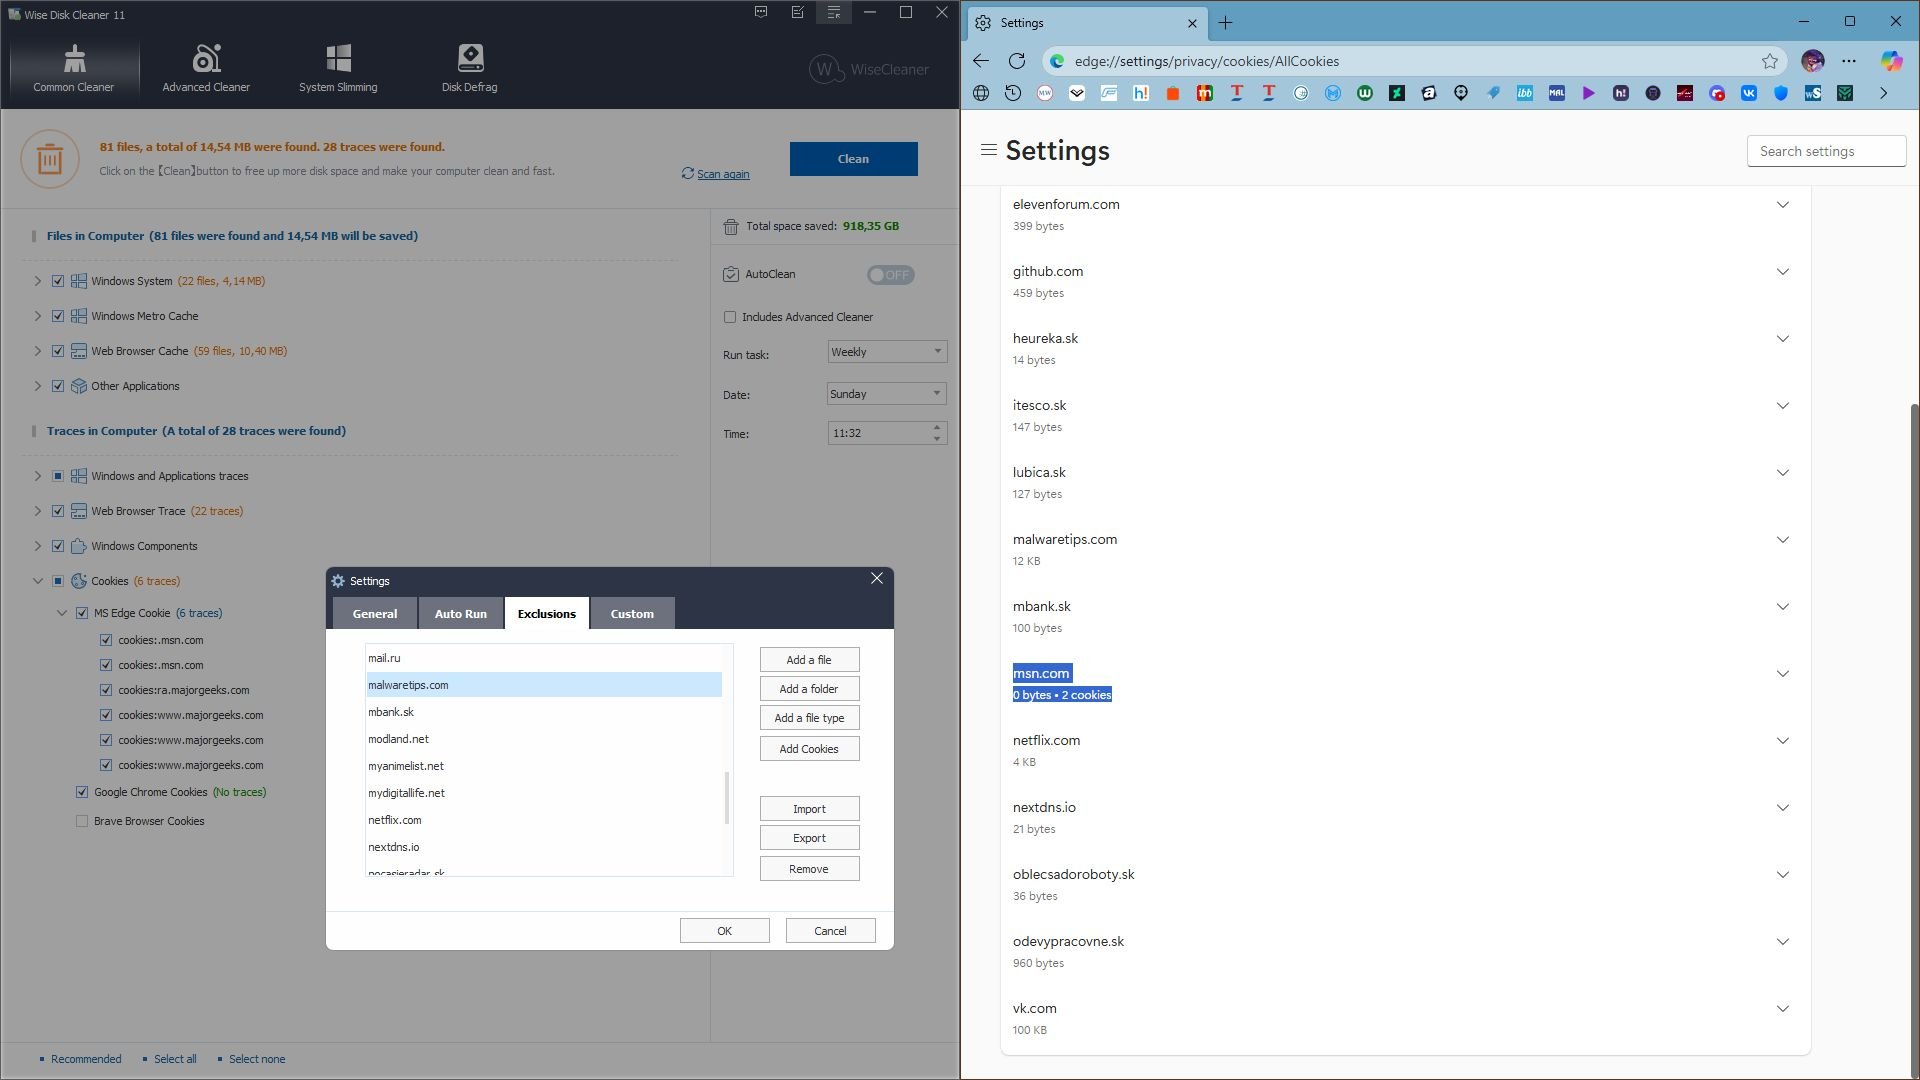Image resolution: width=1920 pixels, height=1080 pixels.
Task: Open the VK bookmark in favorites bar
Action: (1749, 93)
